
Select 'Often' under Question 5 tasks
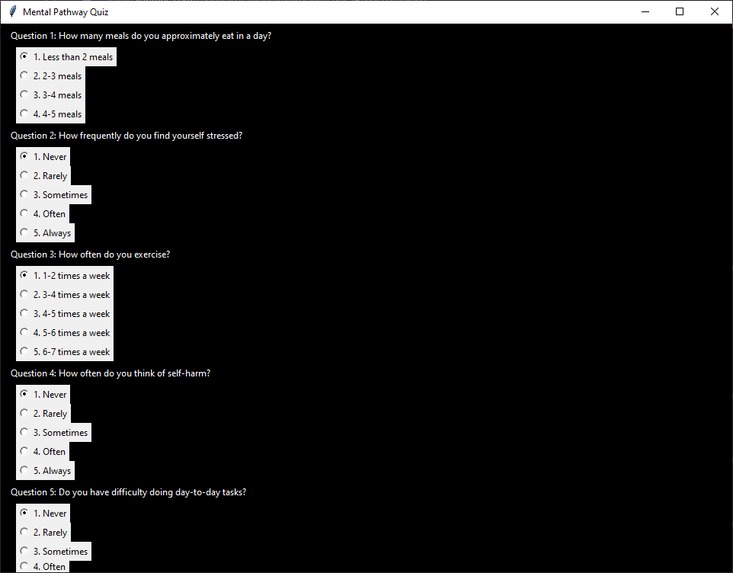tap(43, 567)
